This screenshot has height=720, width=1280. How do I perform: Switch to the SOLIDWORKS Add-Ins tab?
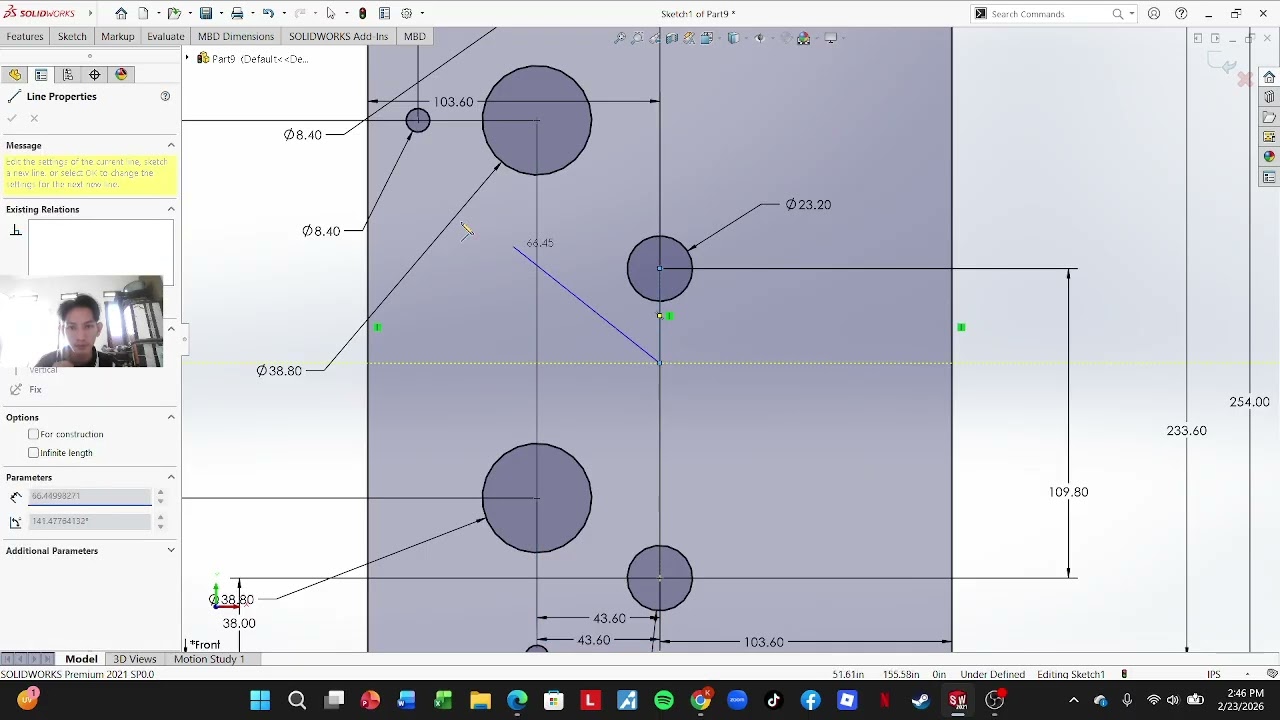pos(338,37)
